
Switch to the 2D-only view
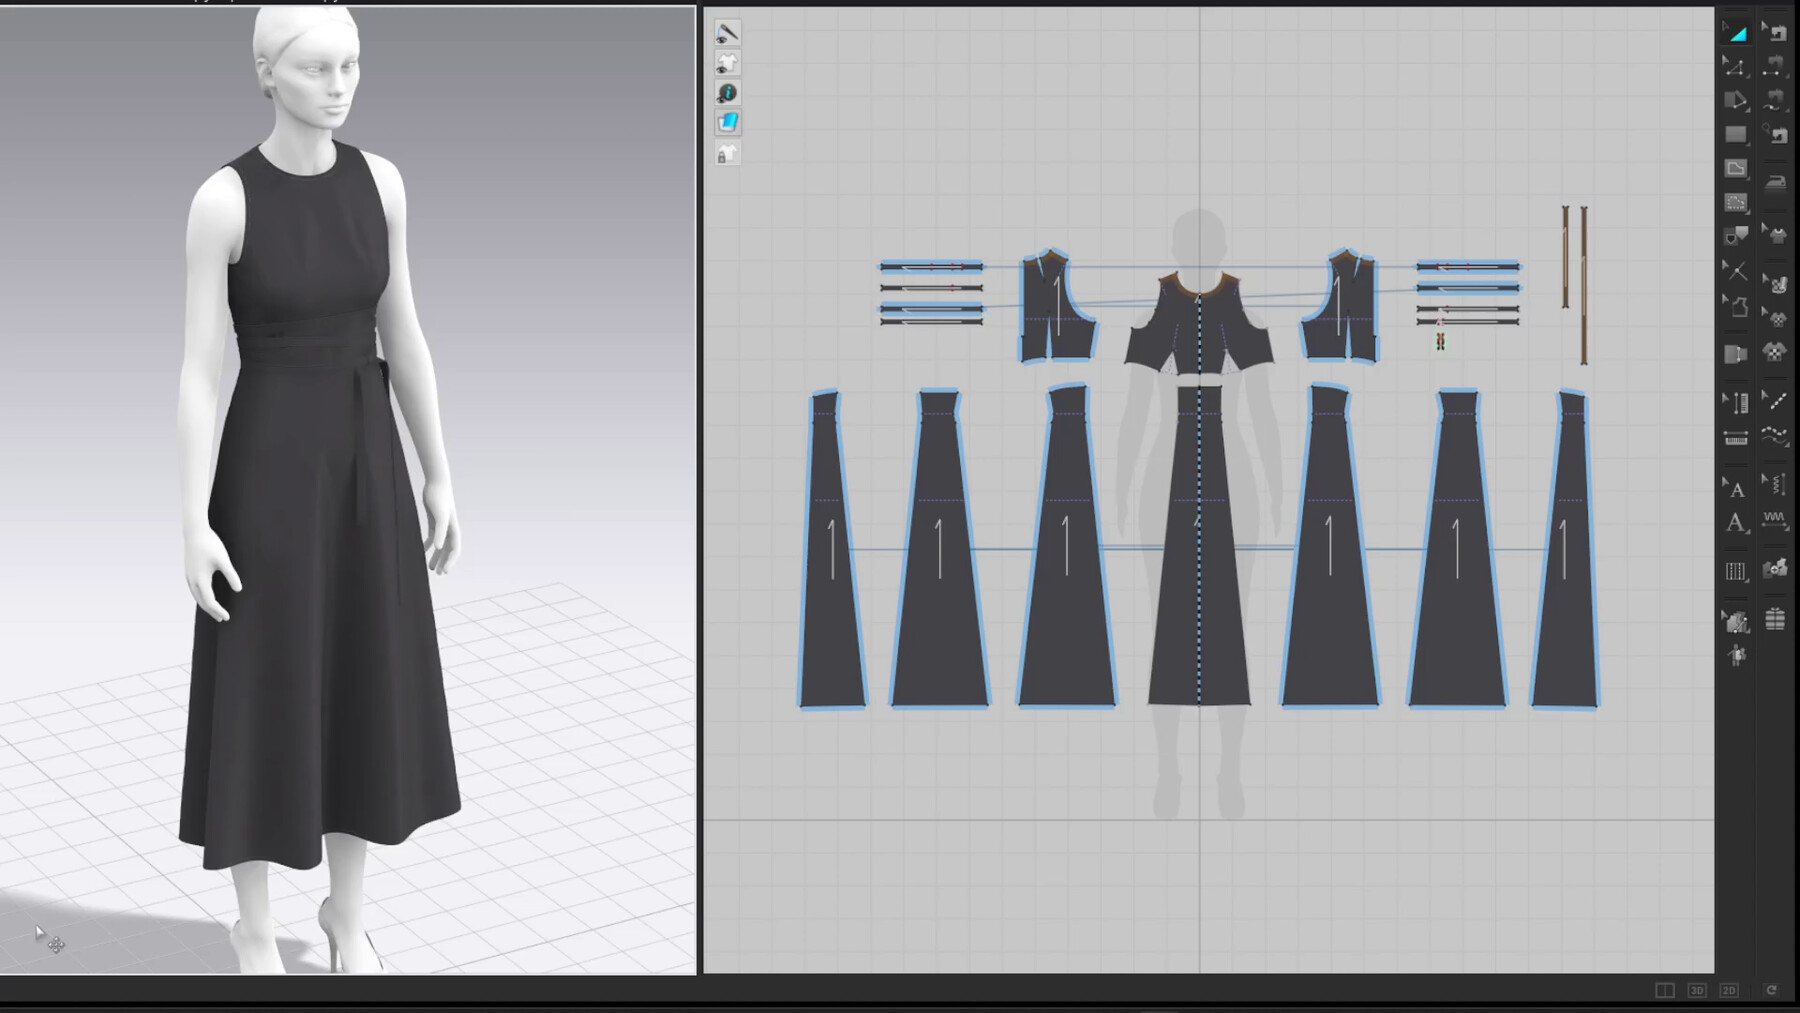(1729, 990)
